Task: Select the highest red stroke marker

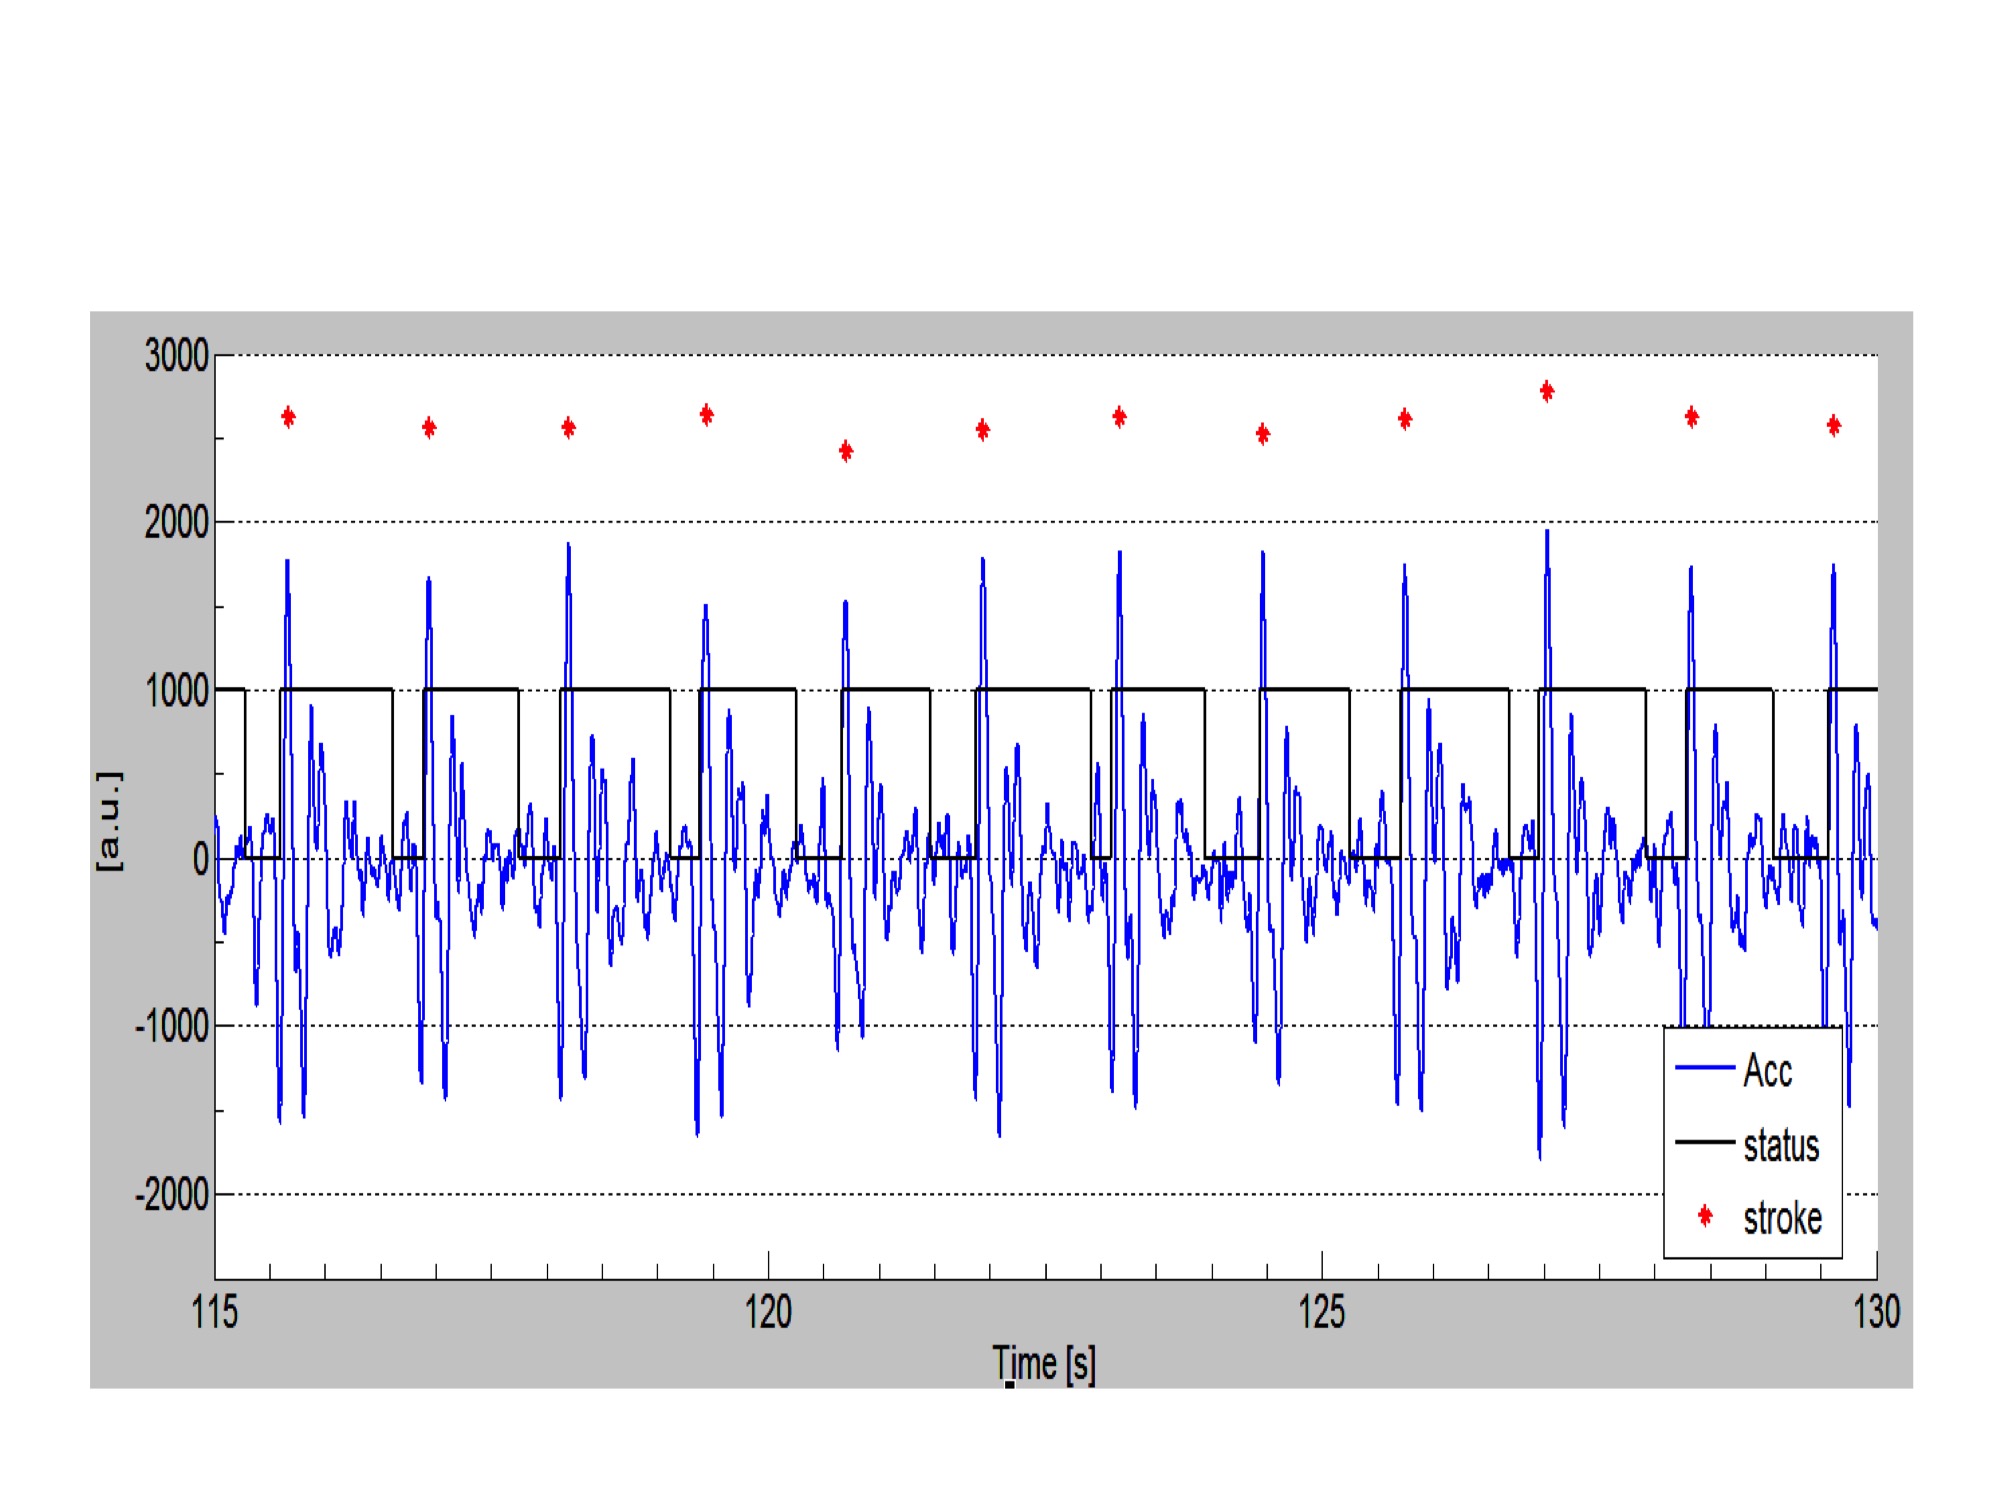Action: [x=1547, y=391]
